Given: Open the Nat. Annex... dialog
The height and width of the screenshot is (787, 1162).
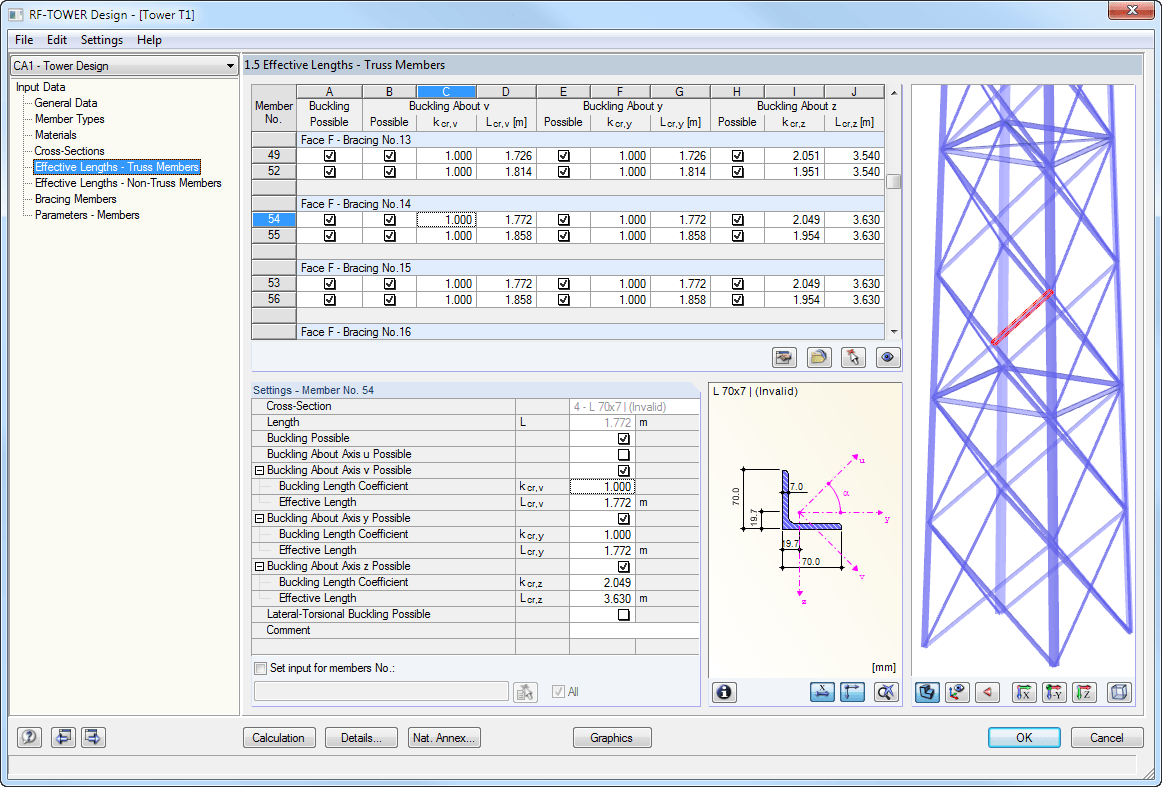Looking at the screenshot, I should 444,738.
